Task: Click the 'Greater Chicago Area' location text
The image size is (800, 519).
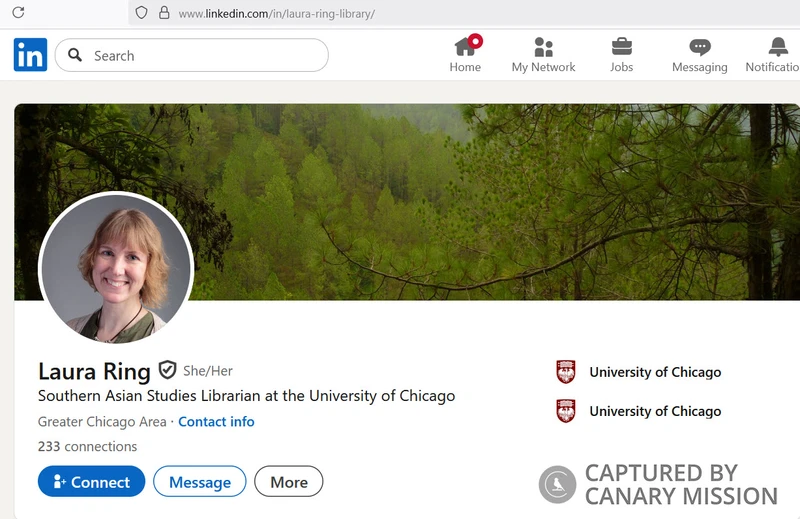Action: (102, 422)
